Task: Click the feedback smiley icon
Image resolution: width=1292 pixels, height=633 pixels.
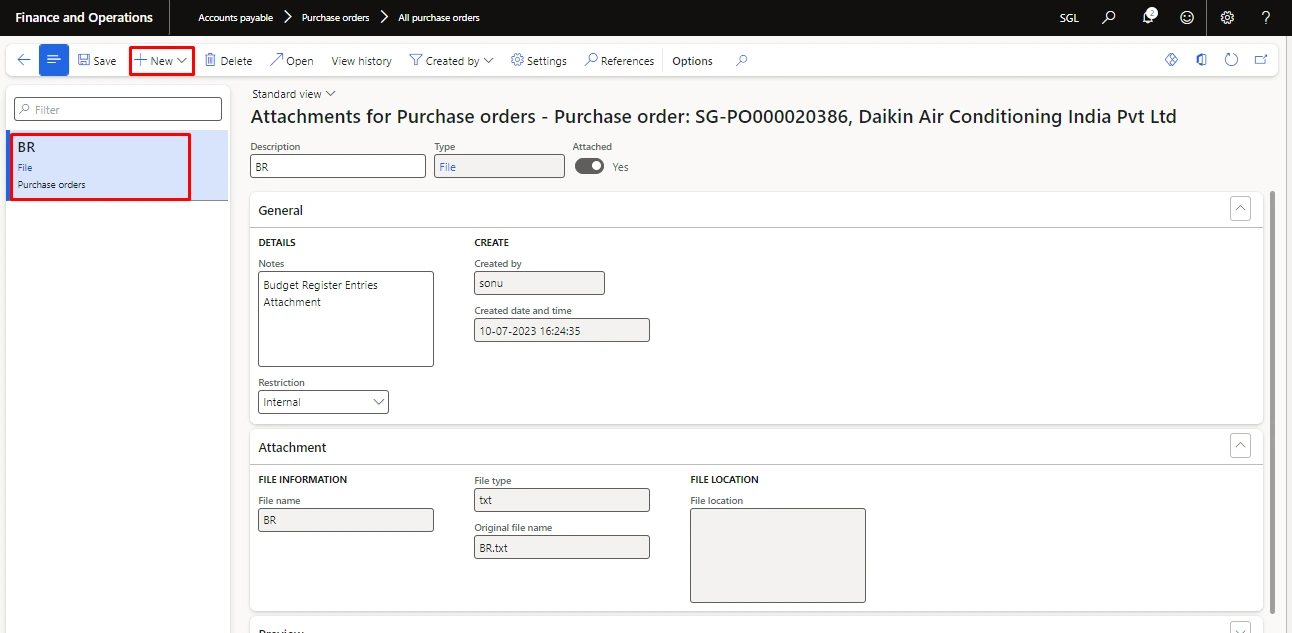Action: [x=1187, y=17]
